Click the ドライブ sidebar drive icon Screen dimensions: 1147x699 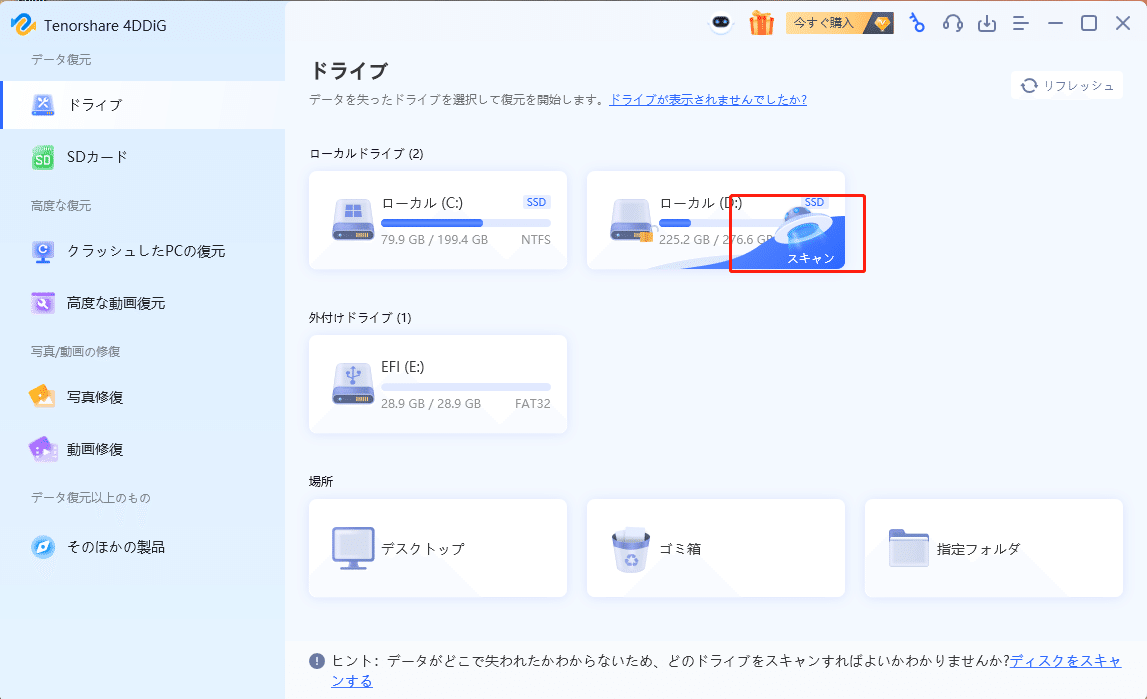click(42, 105)
